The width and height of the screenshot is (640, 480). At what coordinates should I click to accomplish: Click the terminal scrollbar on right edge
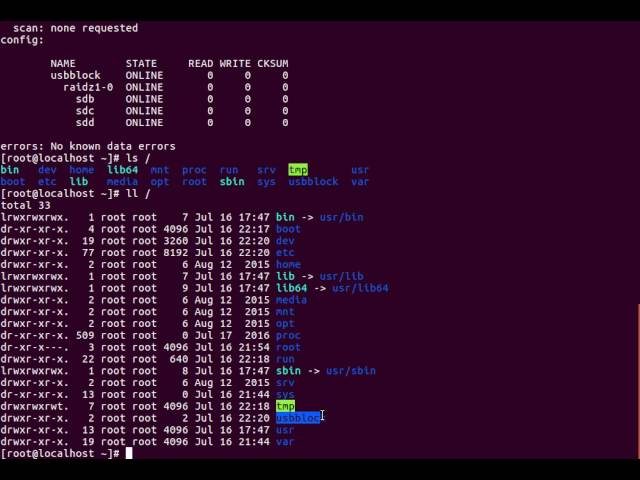point(638,381)
